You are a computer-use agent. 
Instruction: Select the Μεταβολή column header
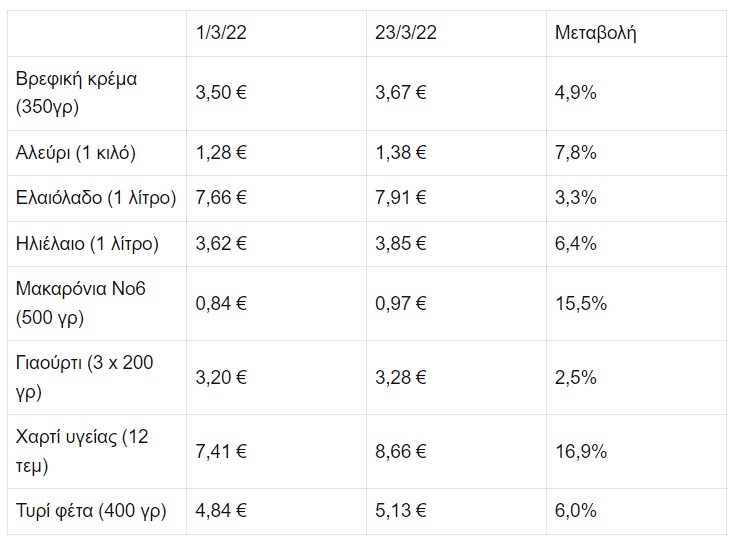(x=636, y=33)
